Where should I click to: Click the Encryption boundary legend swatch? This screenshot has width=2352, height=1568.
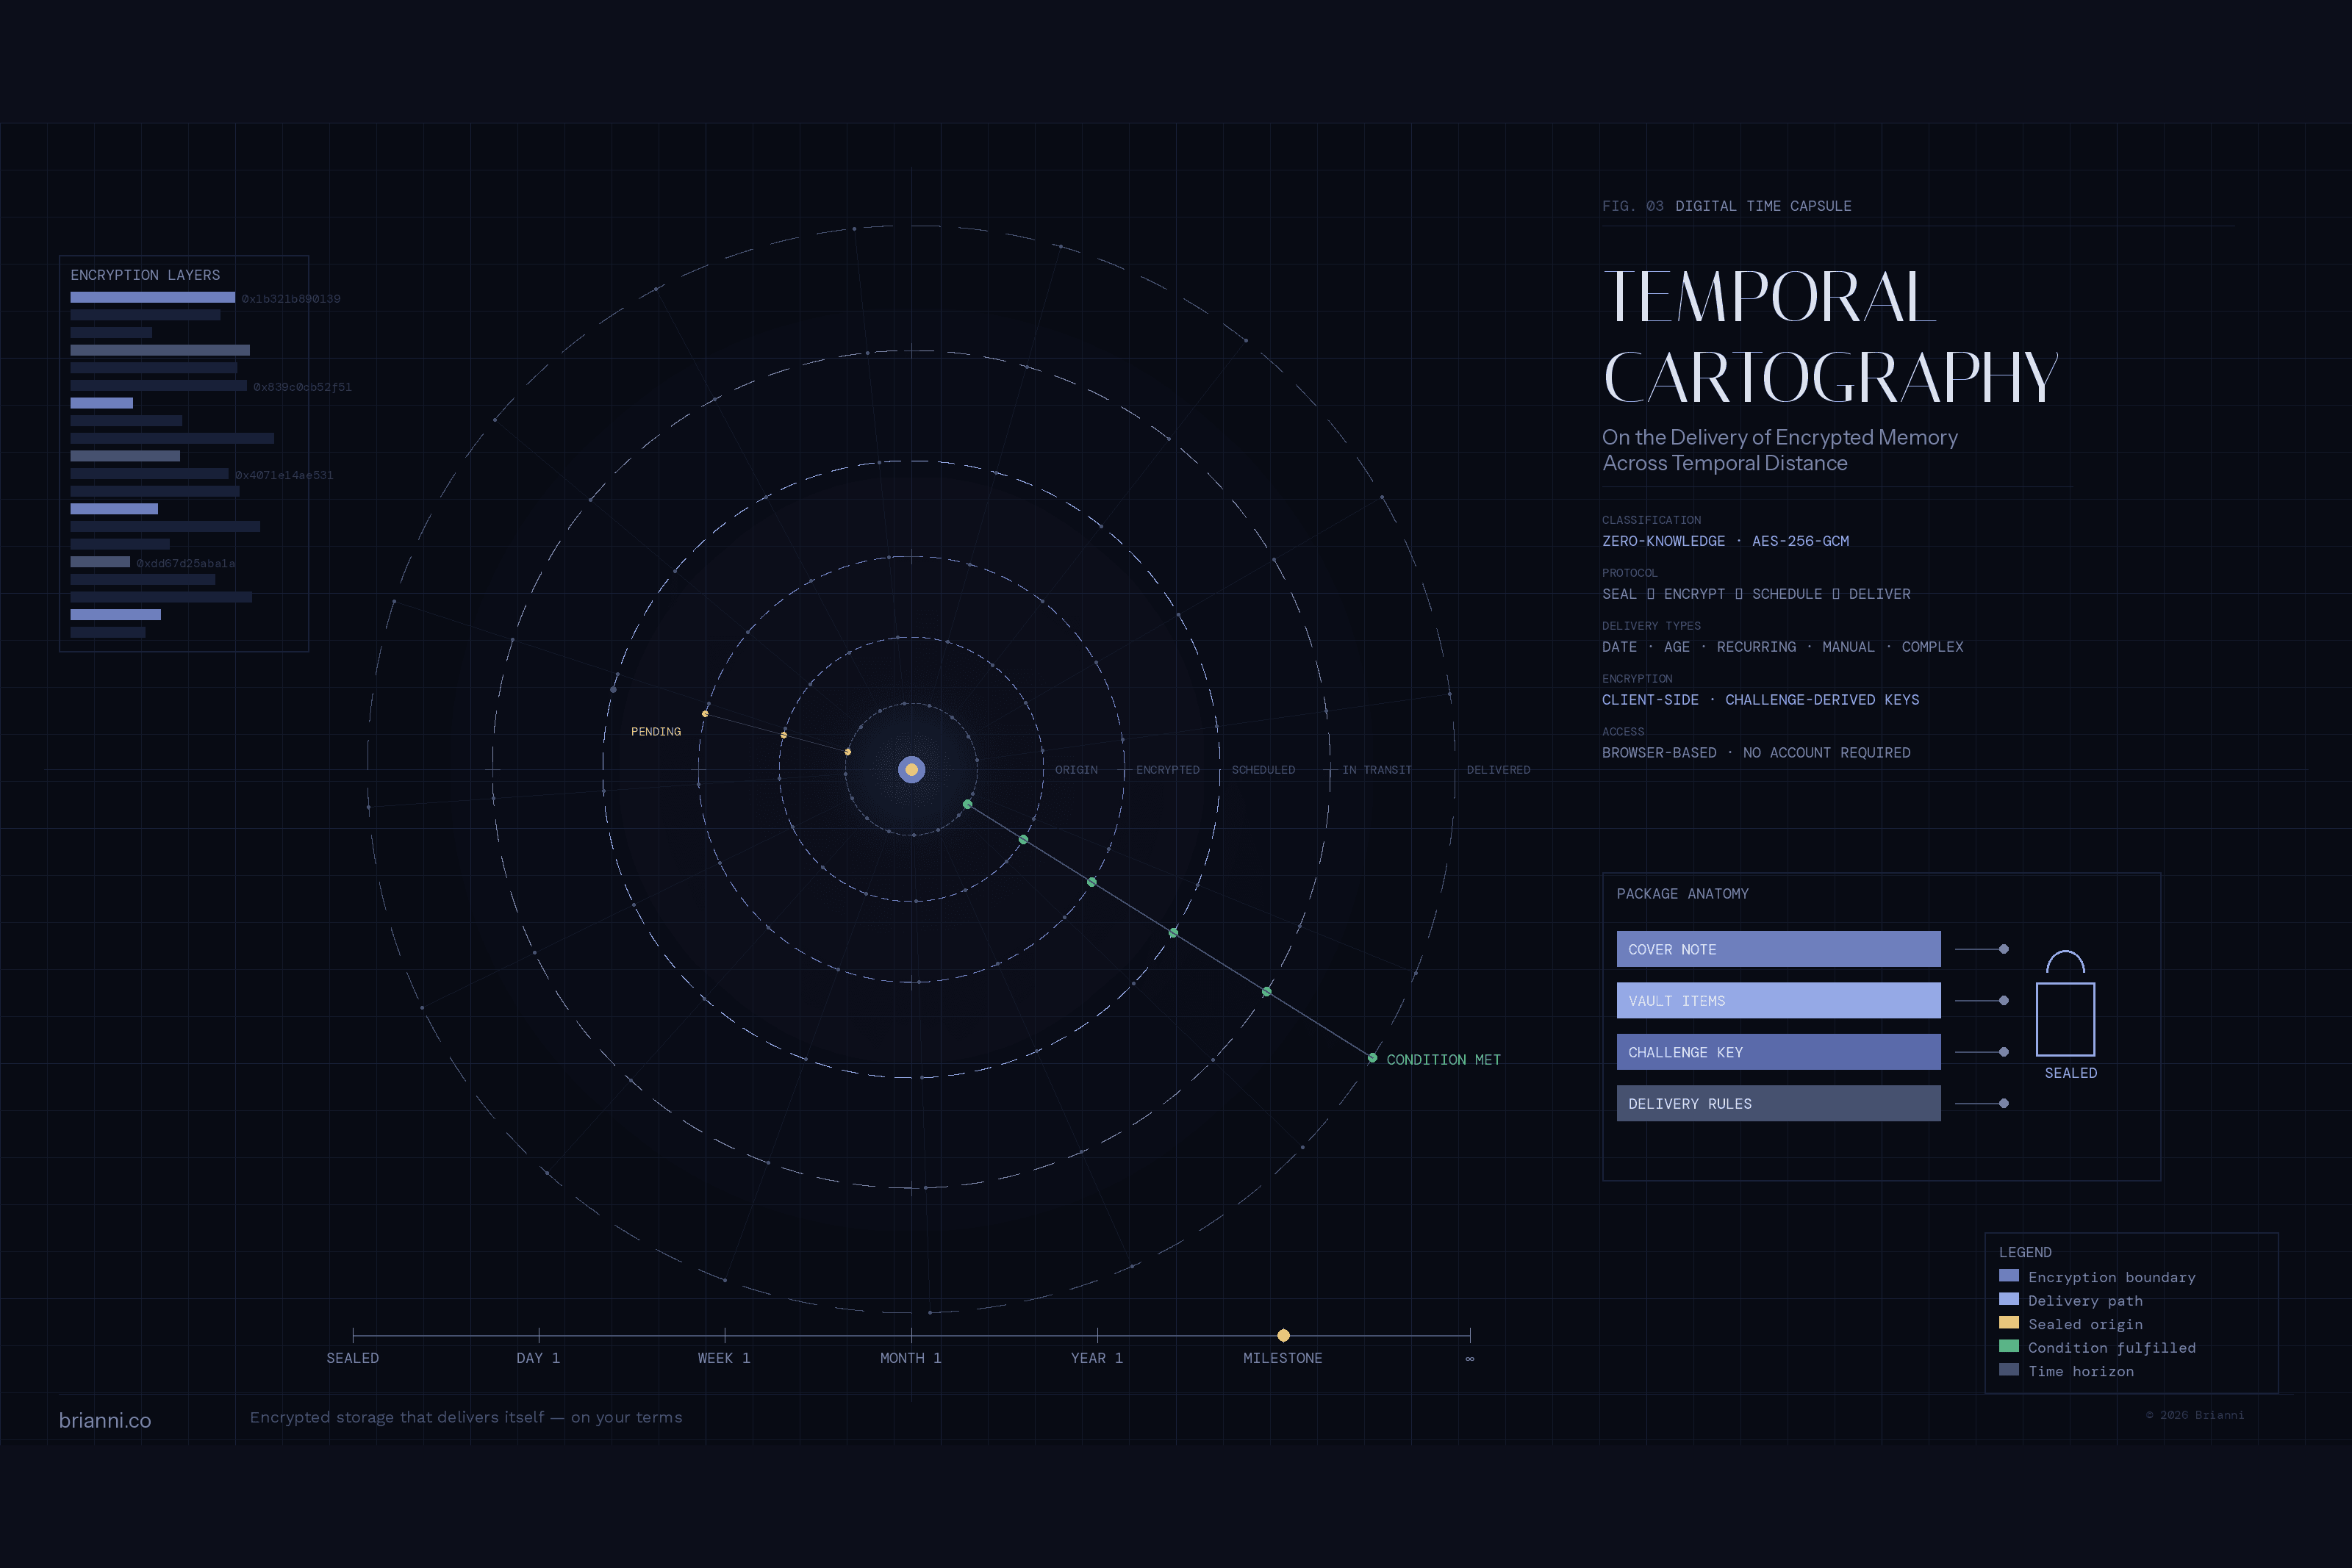(2008, 1275)
